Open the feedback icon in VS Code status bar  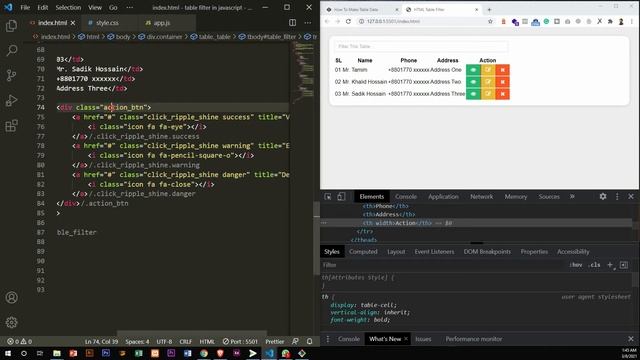(x=296, y=341)
